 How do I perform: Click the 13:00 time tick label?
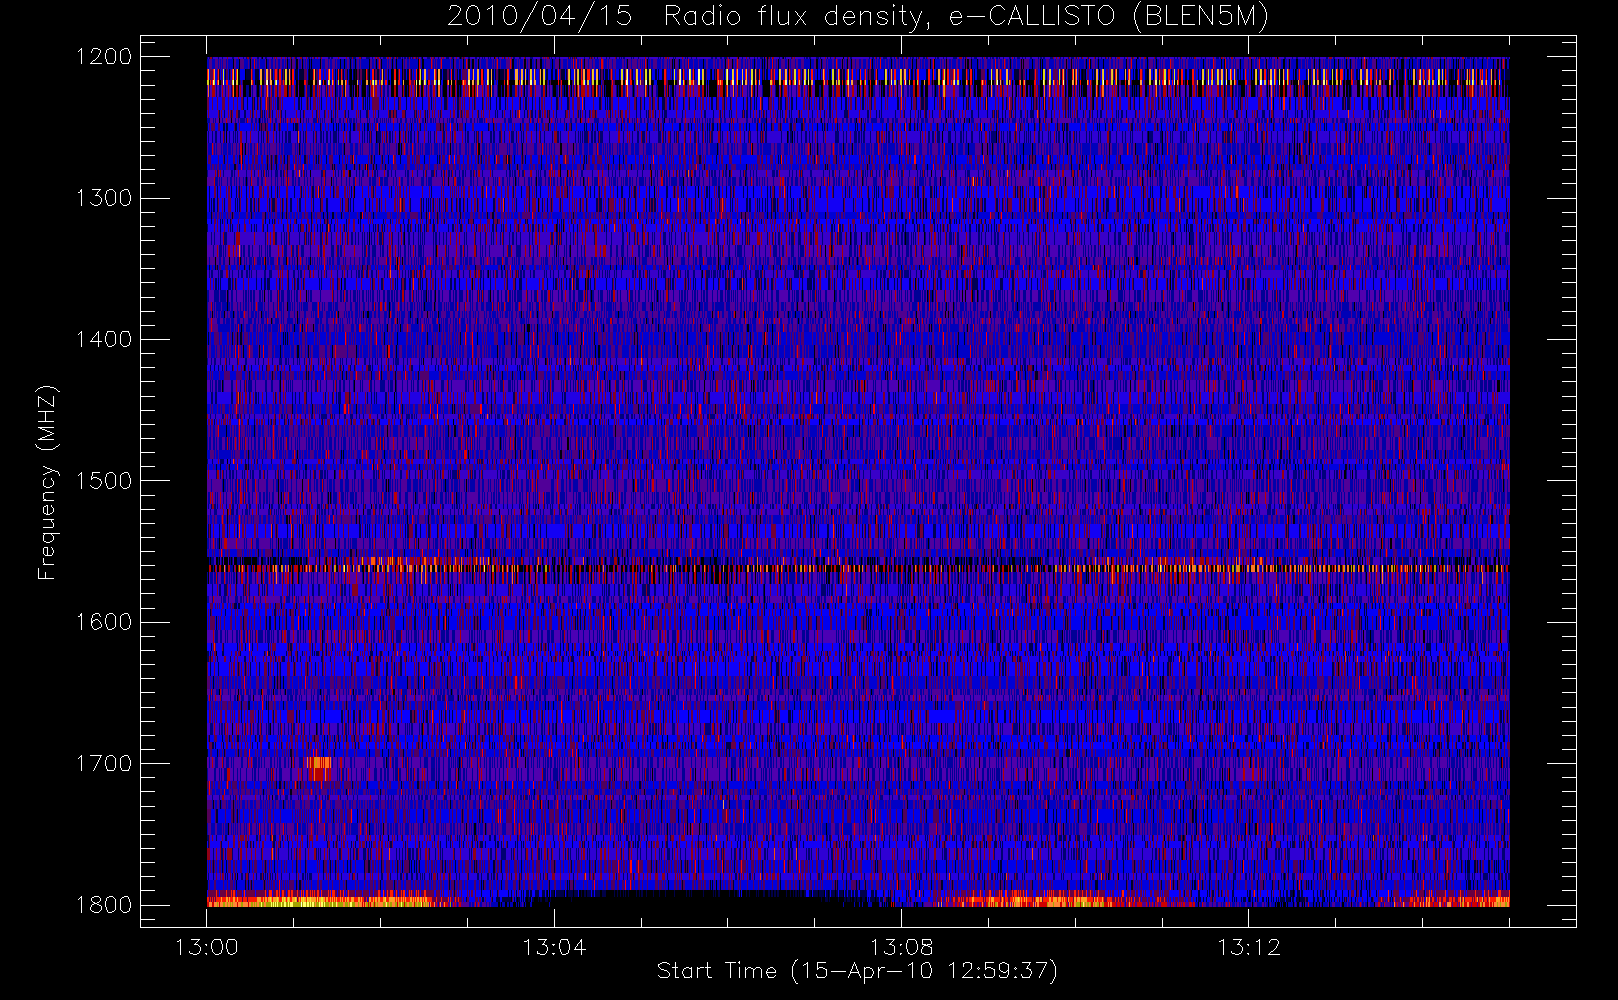tap(207, 947)
